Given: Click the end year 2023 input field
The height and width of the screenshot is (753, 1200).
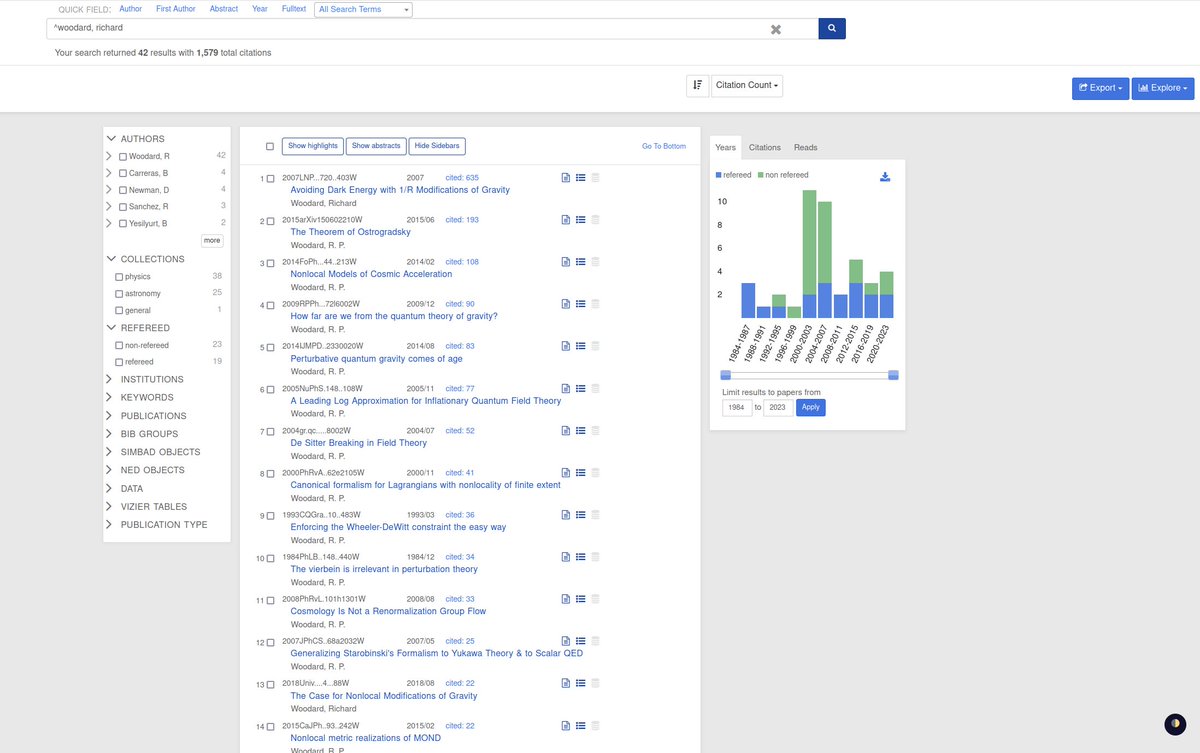Looking at the screenshot, I should (x=778, y=407).
